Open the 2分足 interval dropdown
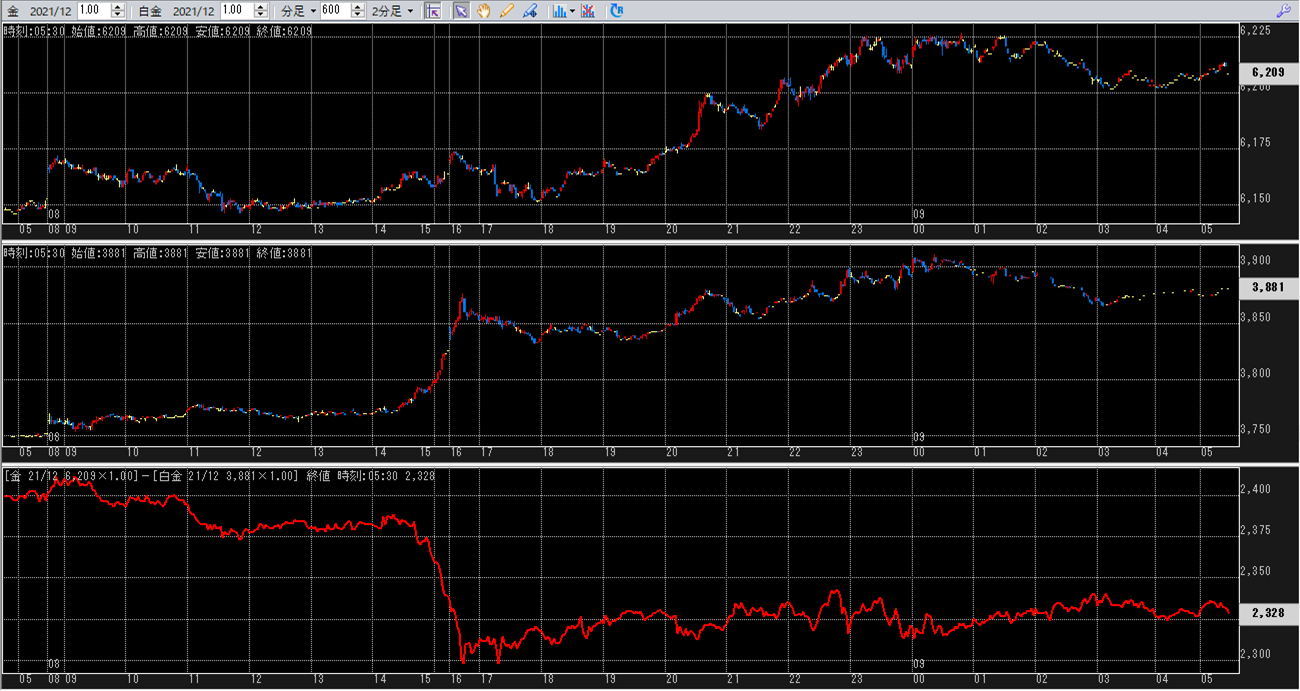 click(x=392, y=10)
